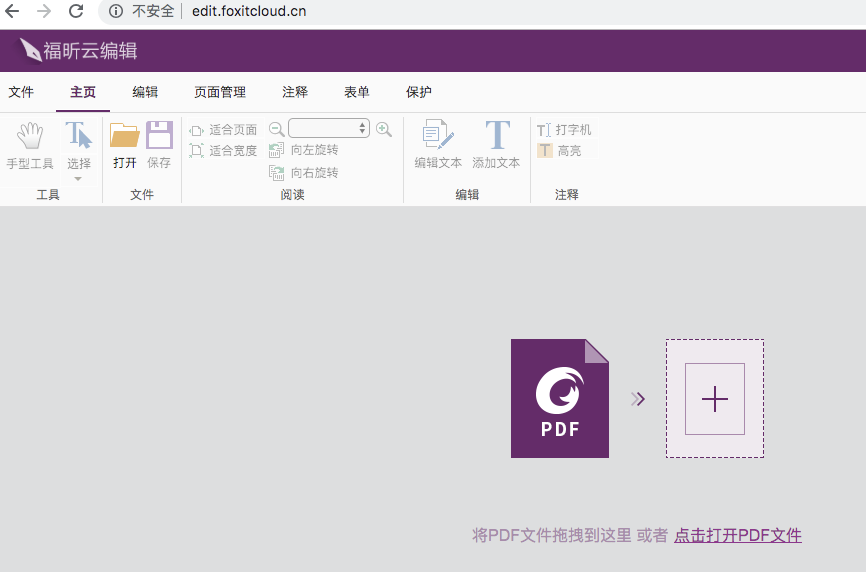Click the 福昕云编辑 logo
Viewport: 866px width, 572px height.
78,51
